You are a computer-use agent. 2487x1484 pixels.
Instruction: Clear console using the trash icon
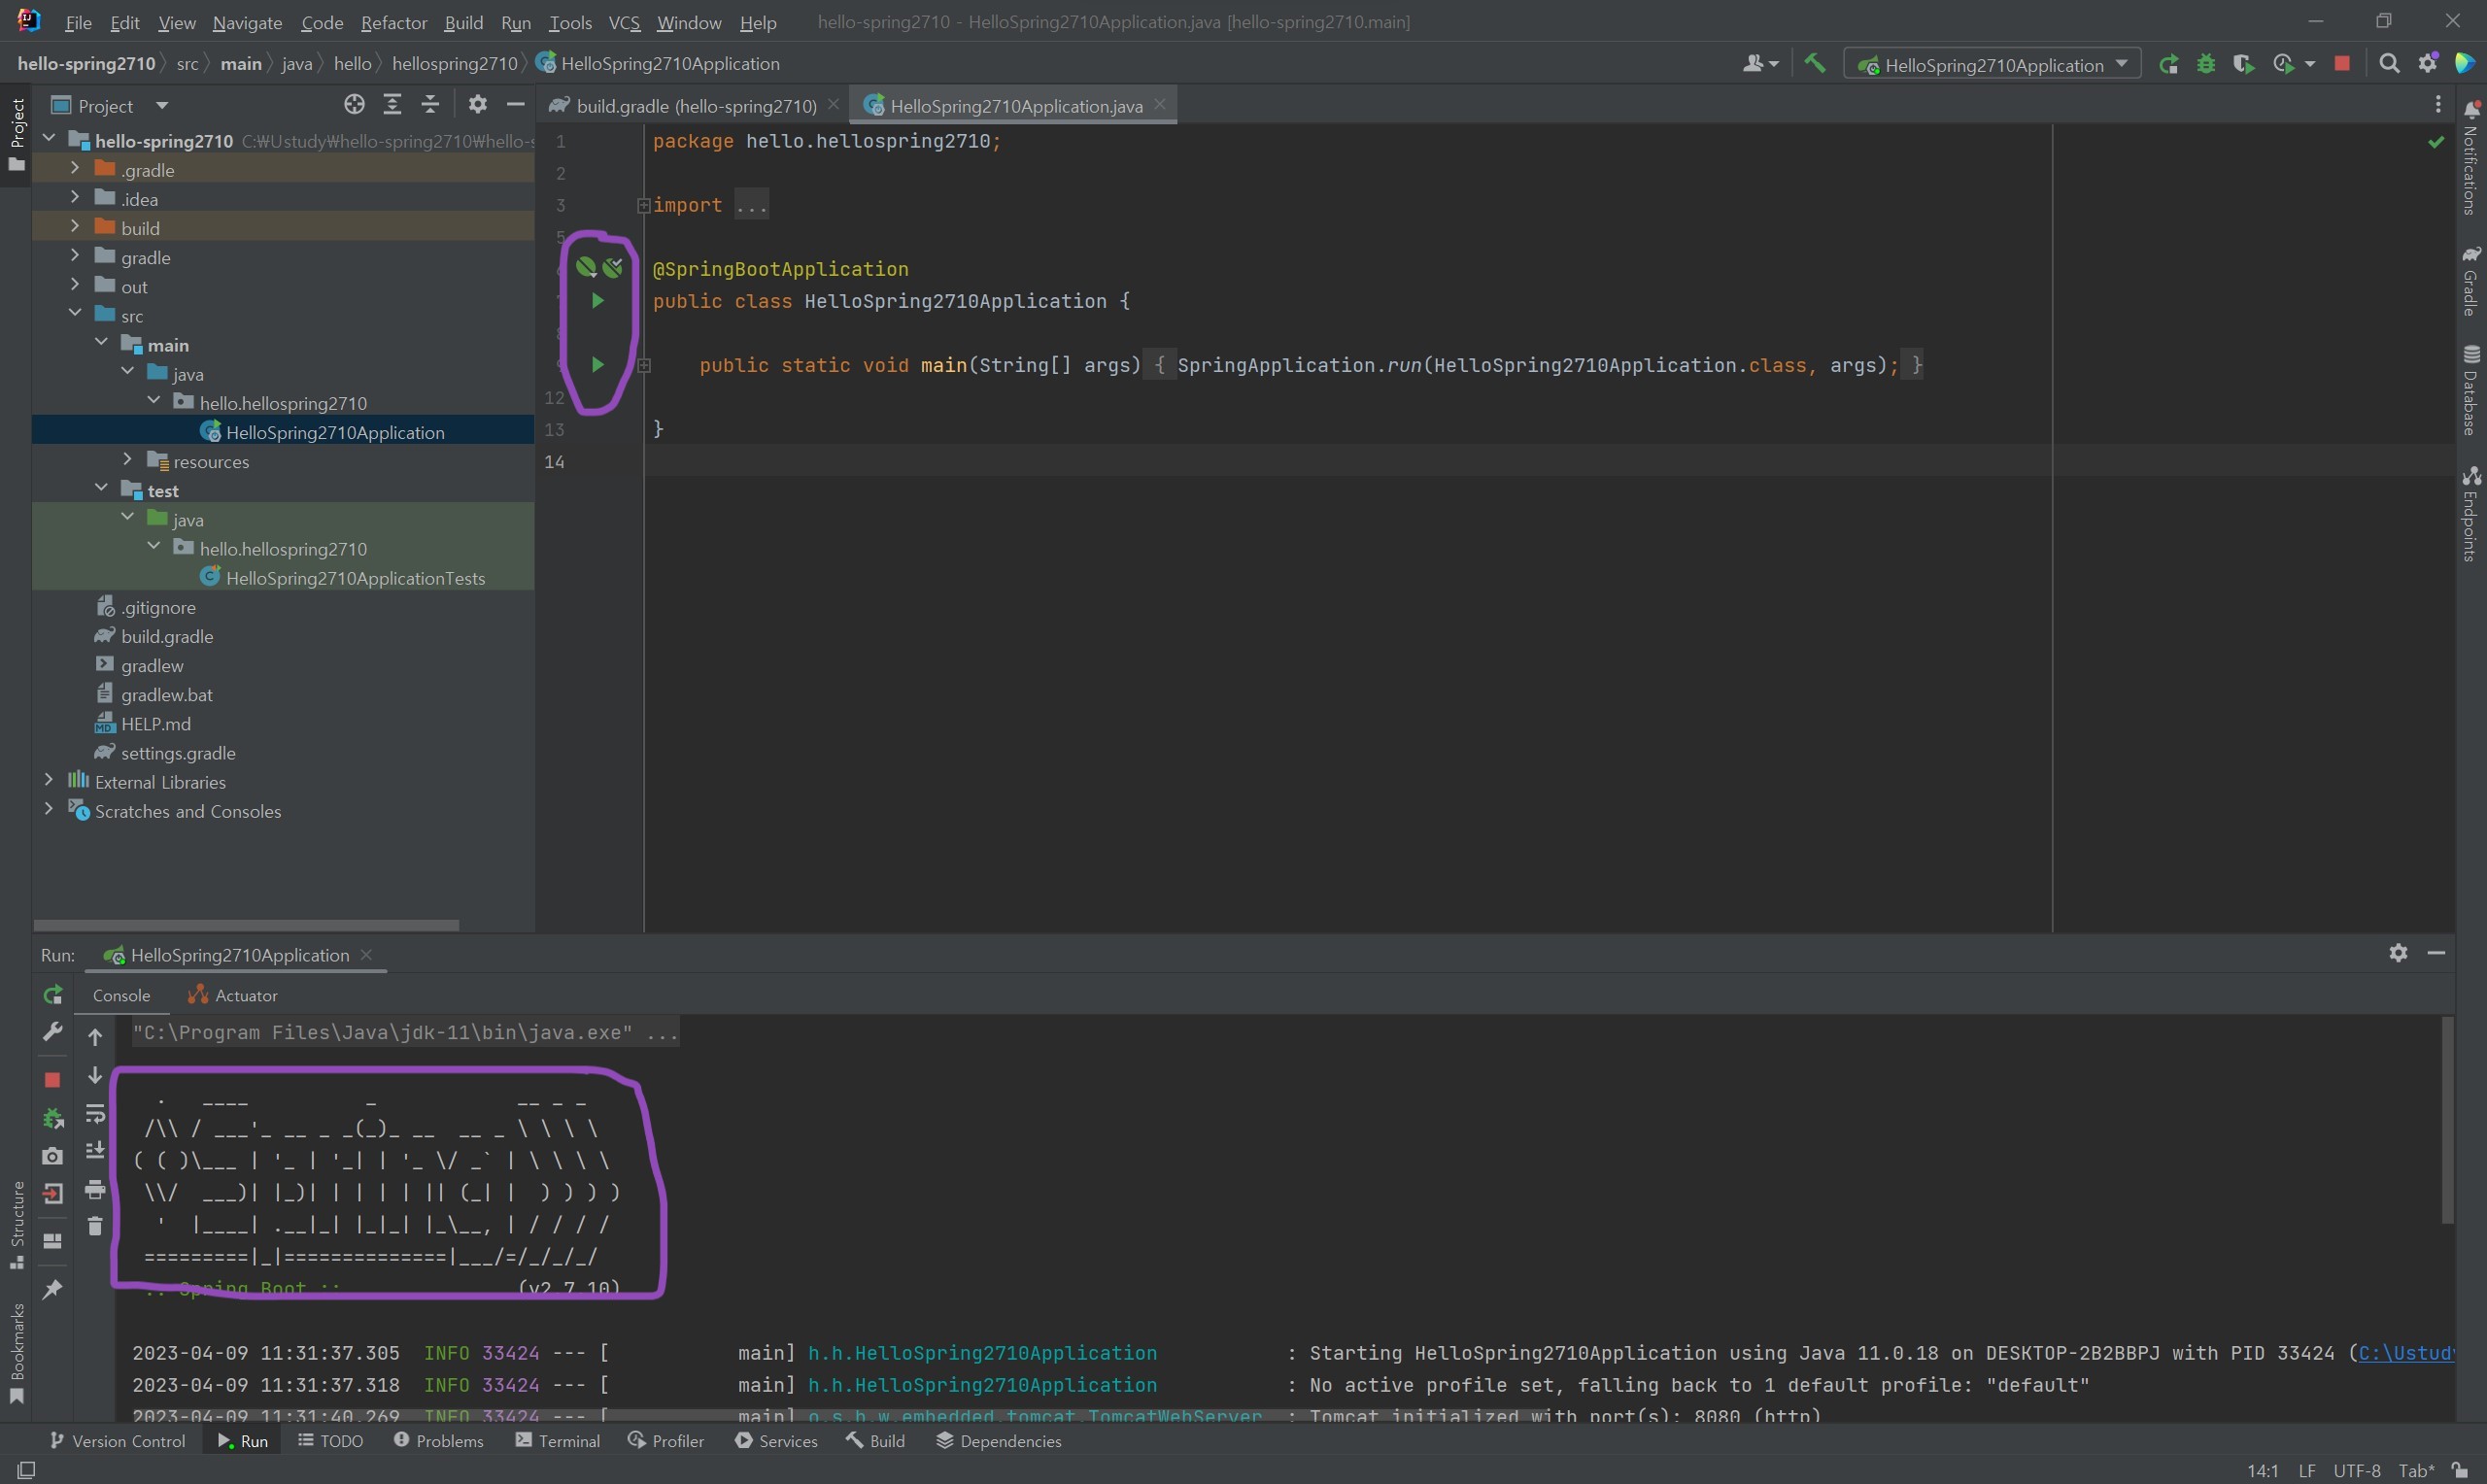point(95,1226)
